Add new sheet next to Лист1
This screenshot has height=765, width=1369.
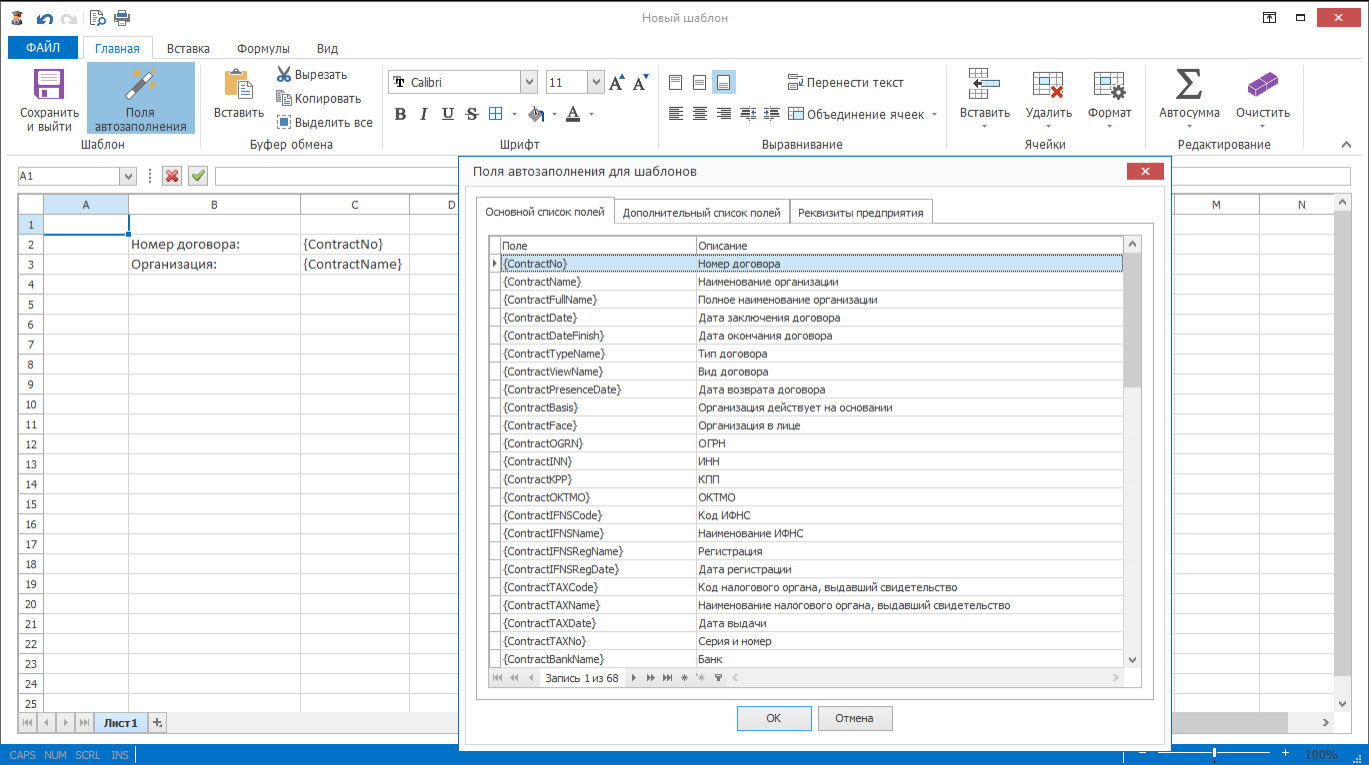point(157,722)
